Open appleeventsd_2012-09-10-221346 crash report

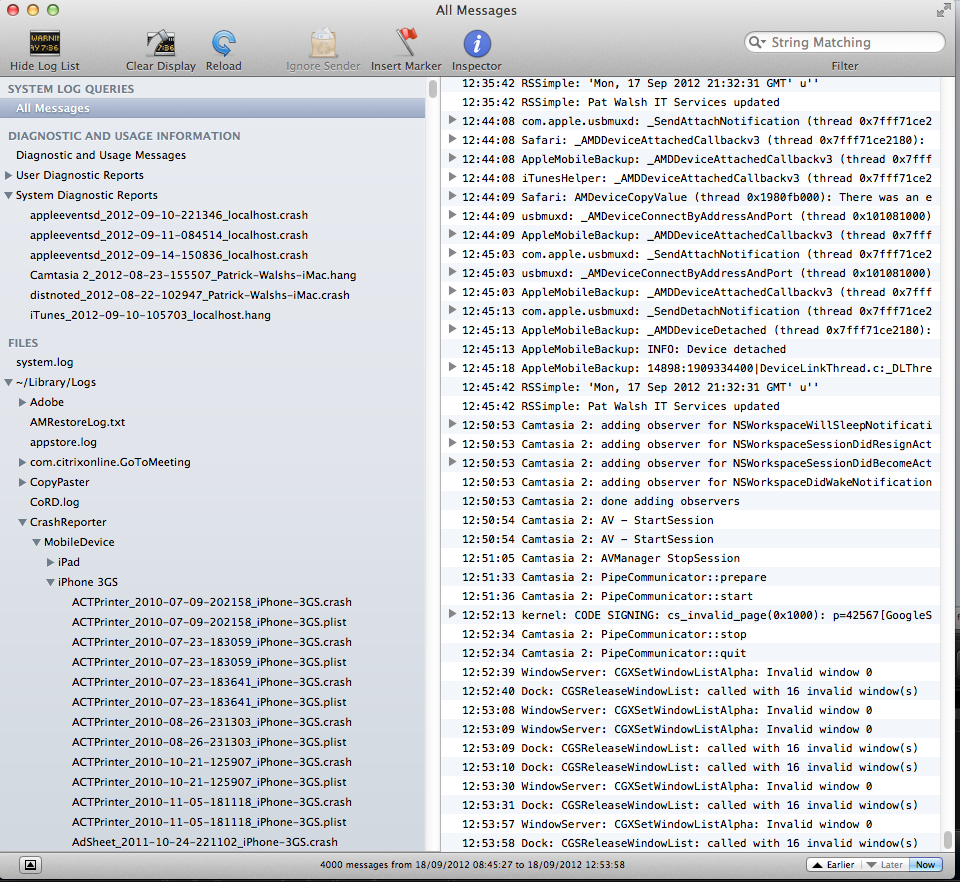(169, 215)
